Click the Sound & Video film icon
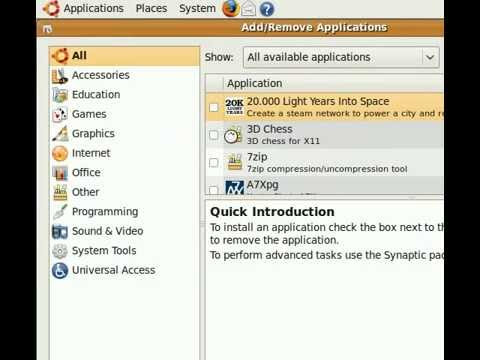 (x=60, y=232)
